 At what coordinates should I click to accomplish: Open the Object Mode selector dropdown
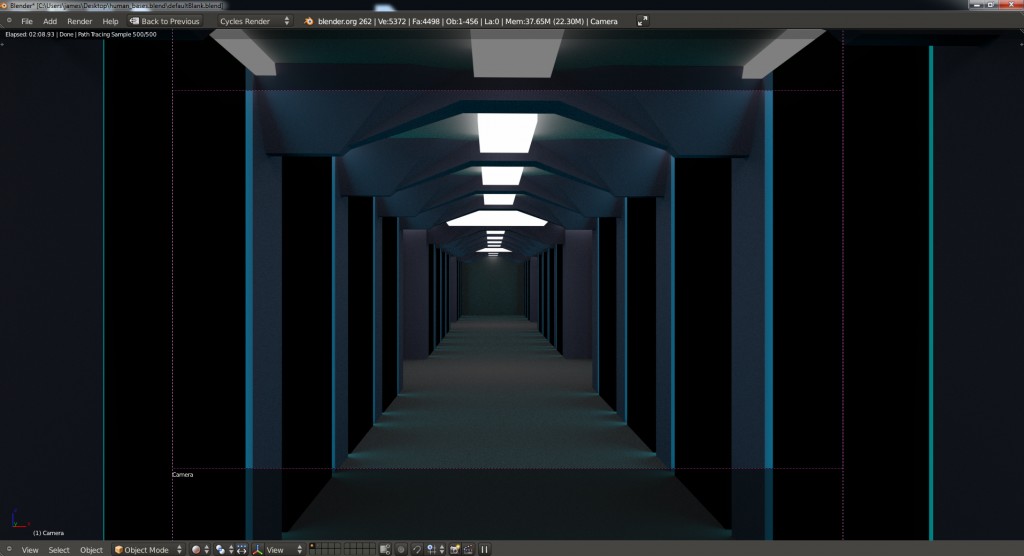(x=148, y=549)
